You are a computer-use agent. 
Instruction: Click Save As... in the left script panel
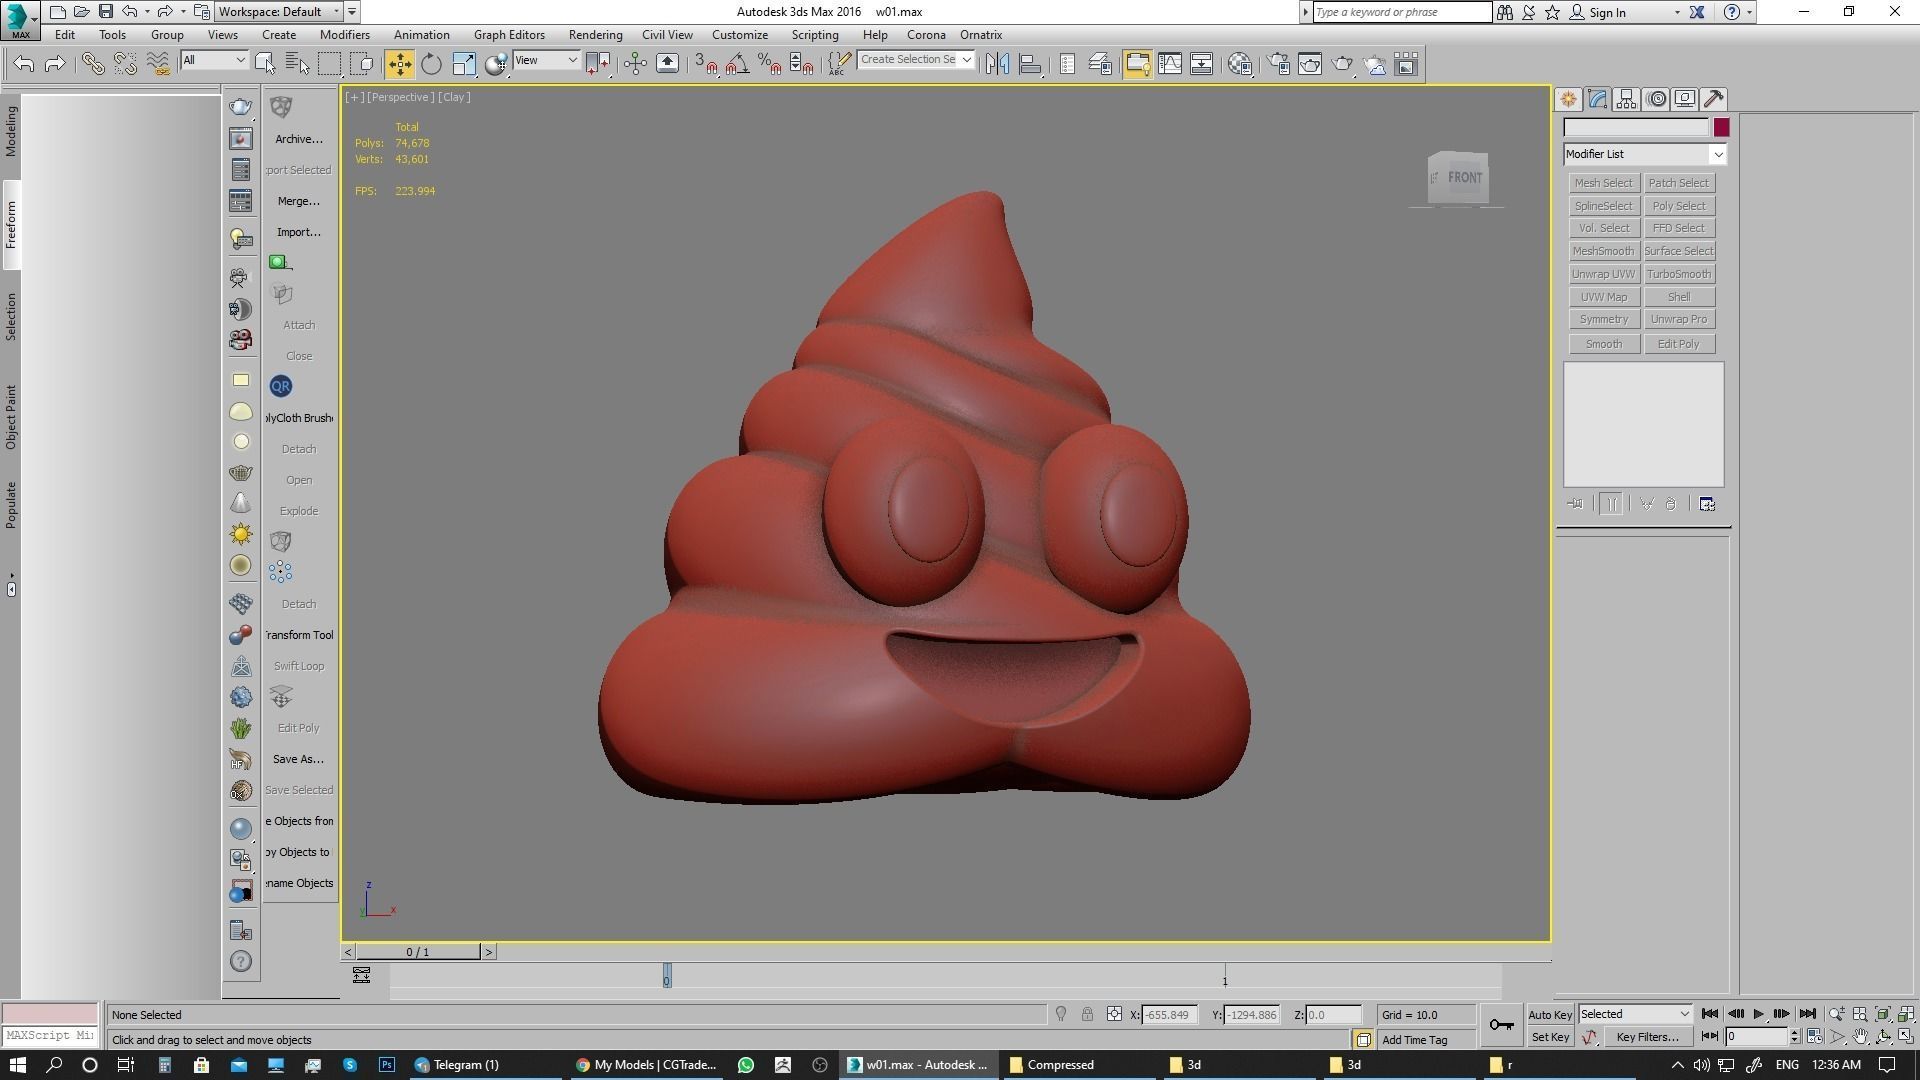[x=299, y=759]
